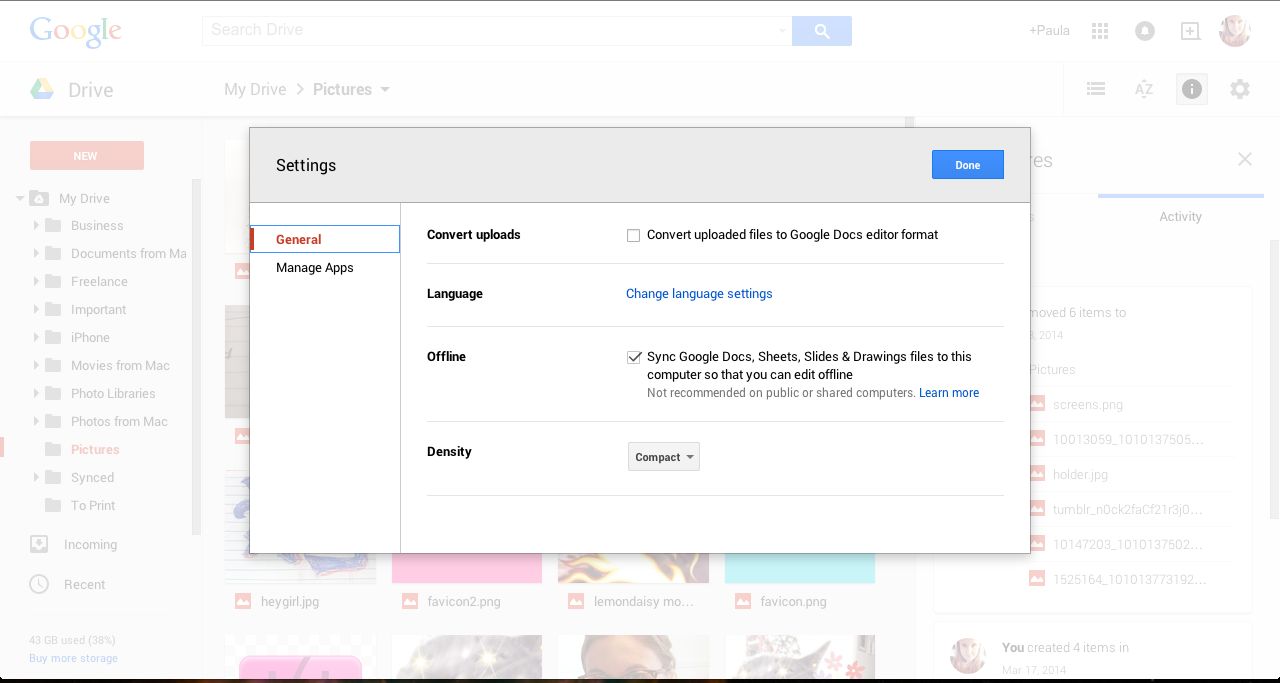The height and width of the screenshot is (683, 1280).
Task: Open the Change language settings link
Action: pyautogui.click(x=699, y=294)
